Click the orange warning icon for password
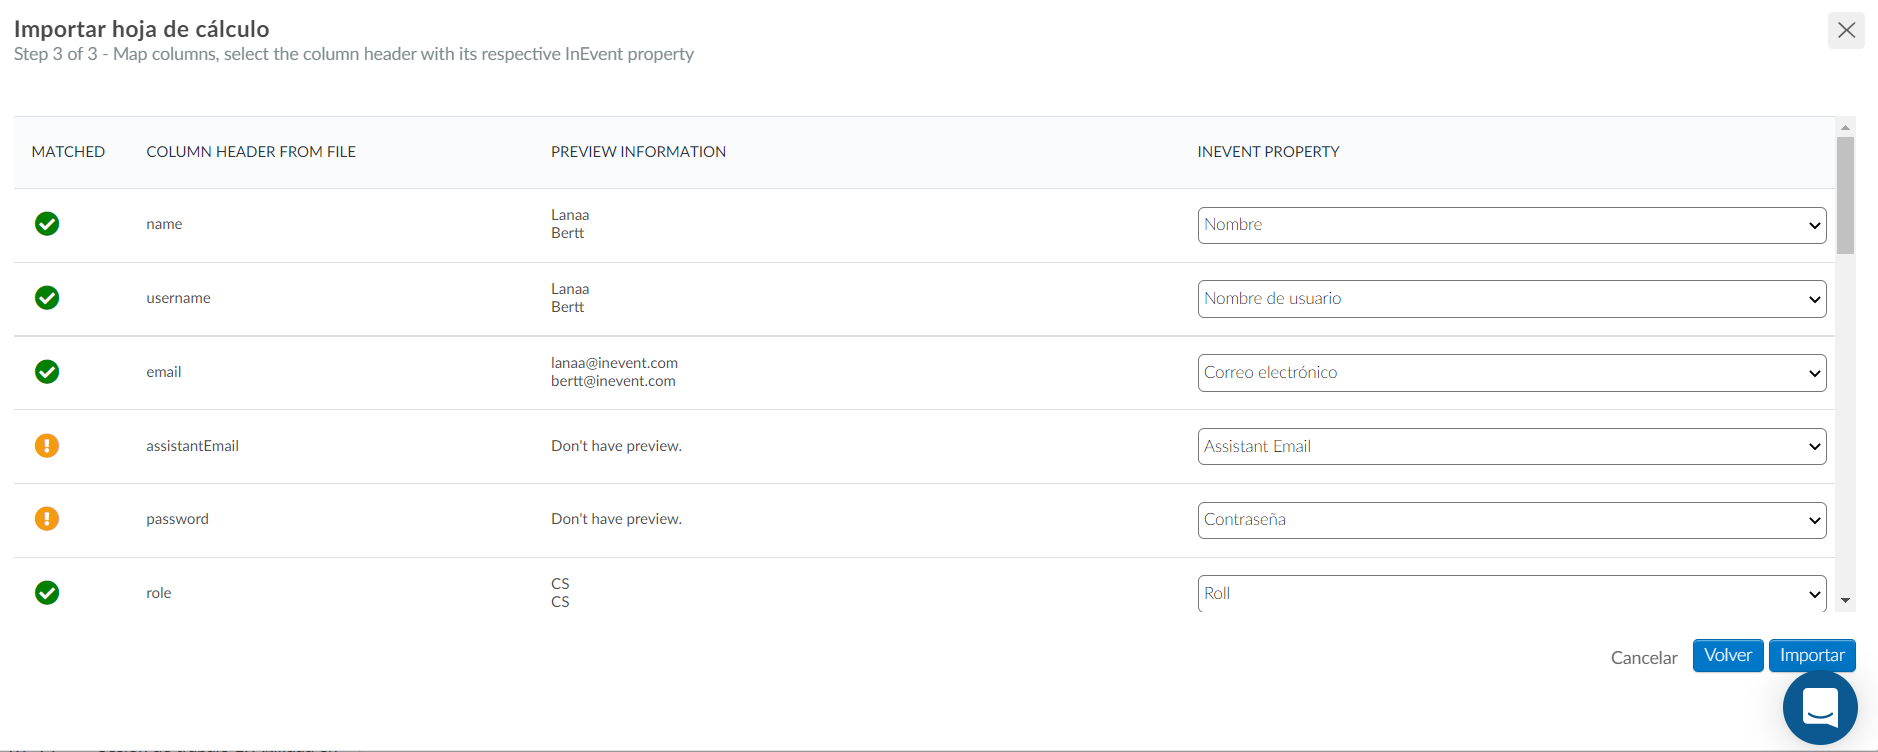 47,518
